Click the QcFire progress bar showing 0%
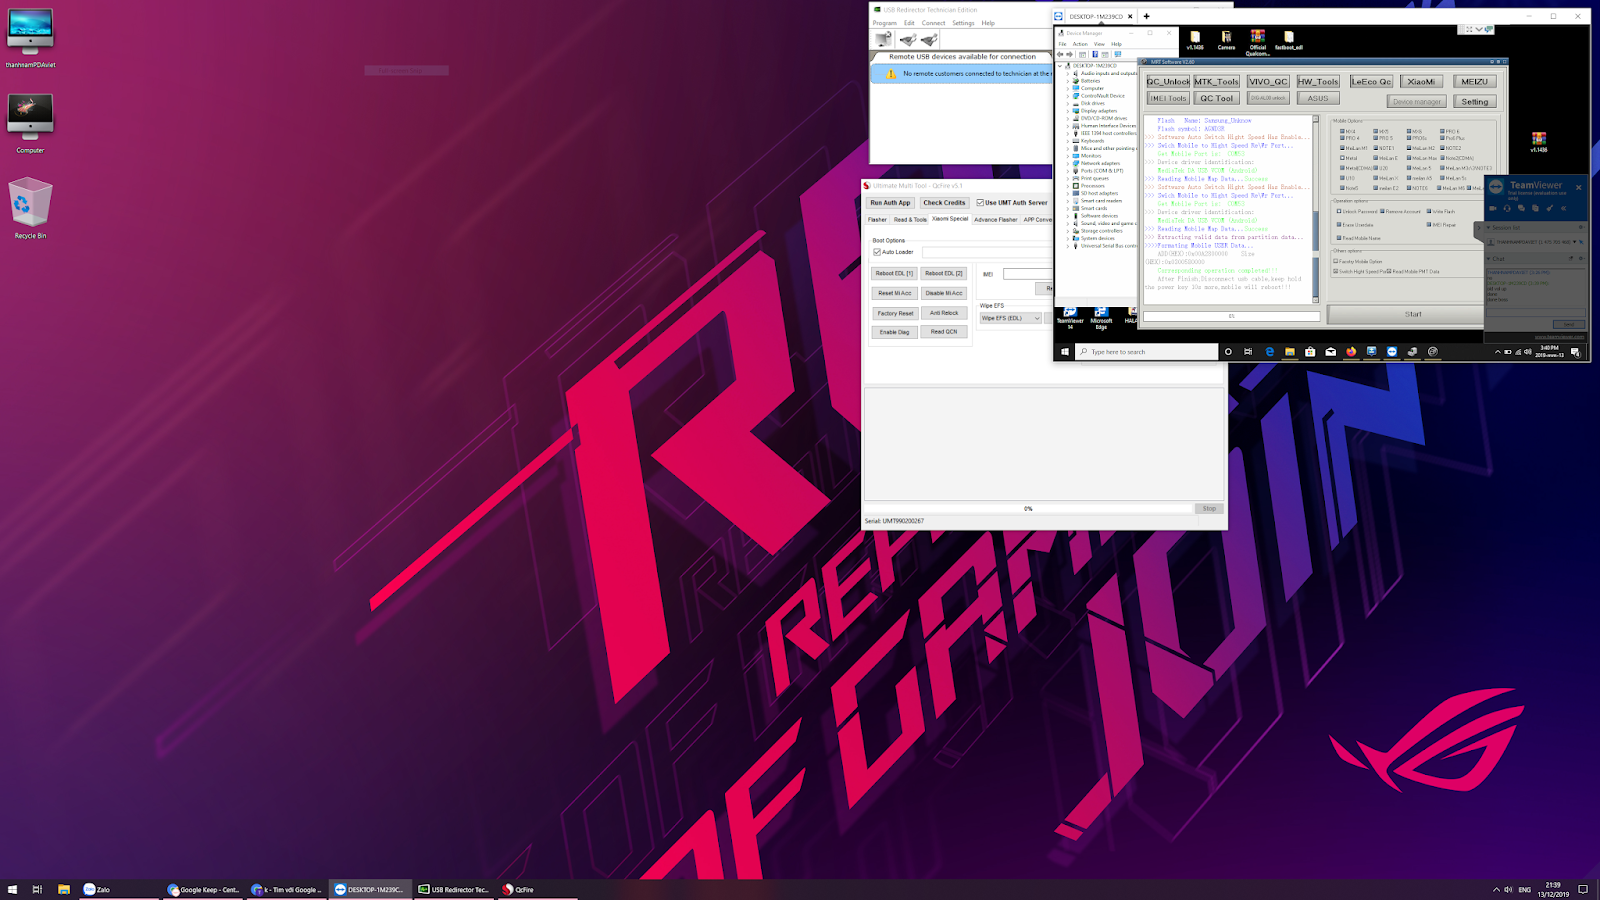Screen dimensions: 1600x900 click(1028, 508)
